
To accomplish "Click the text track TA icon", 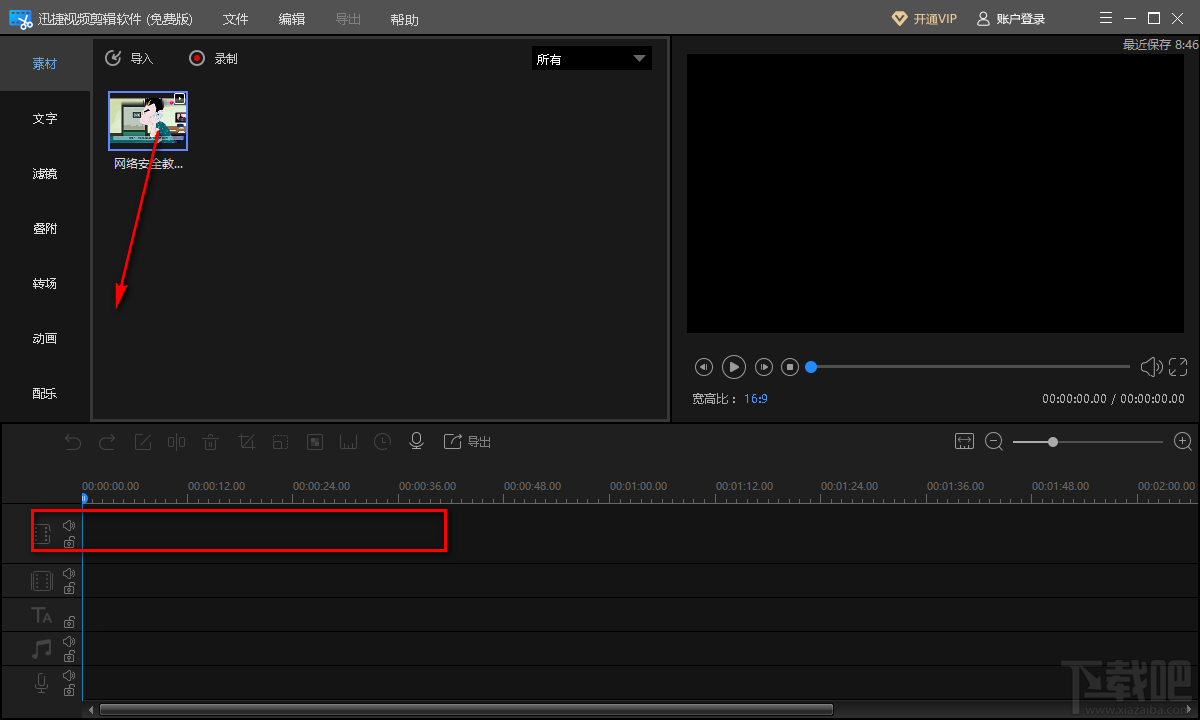I will click(x=42, y=615).
